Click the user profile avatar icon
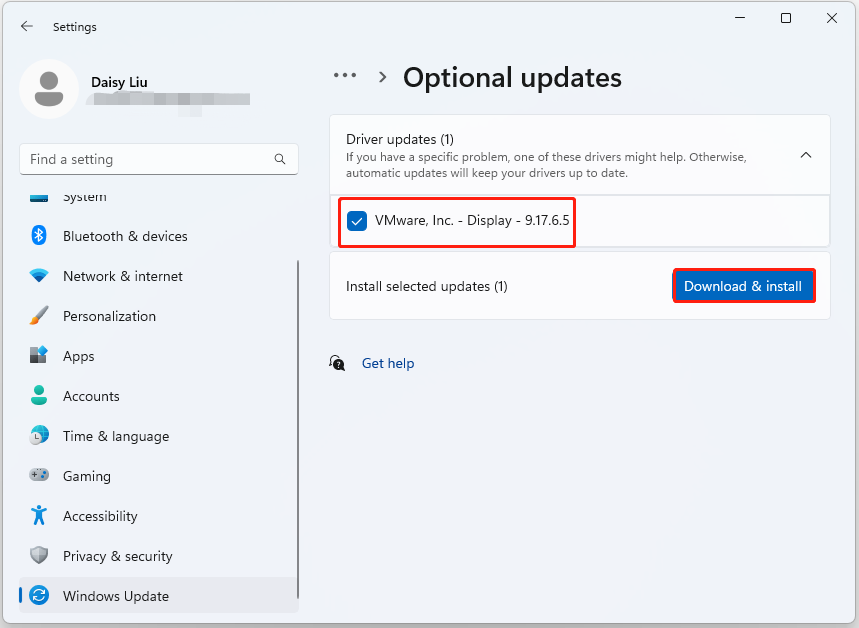Screen dimensions: 859x628 click(x=49, y=89)
